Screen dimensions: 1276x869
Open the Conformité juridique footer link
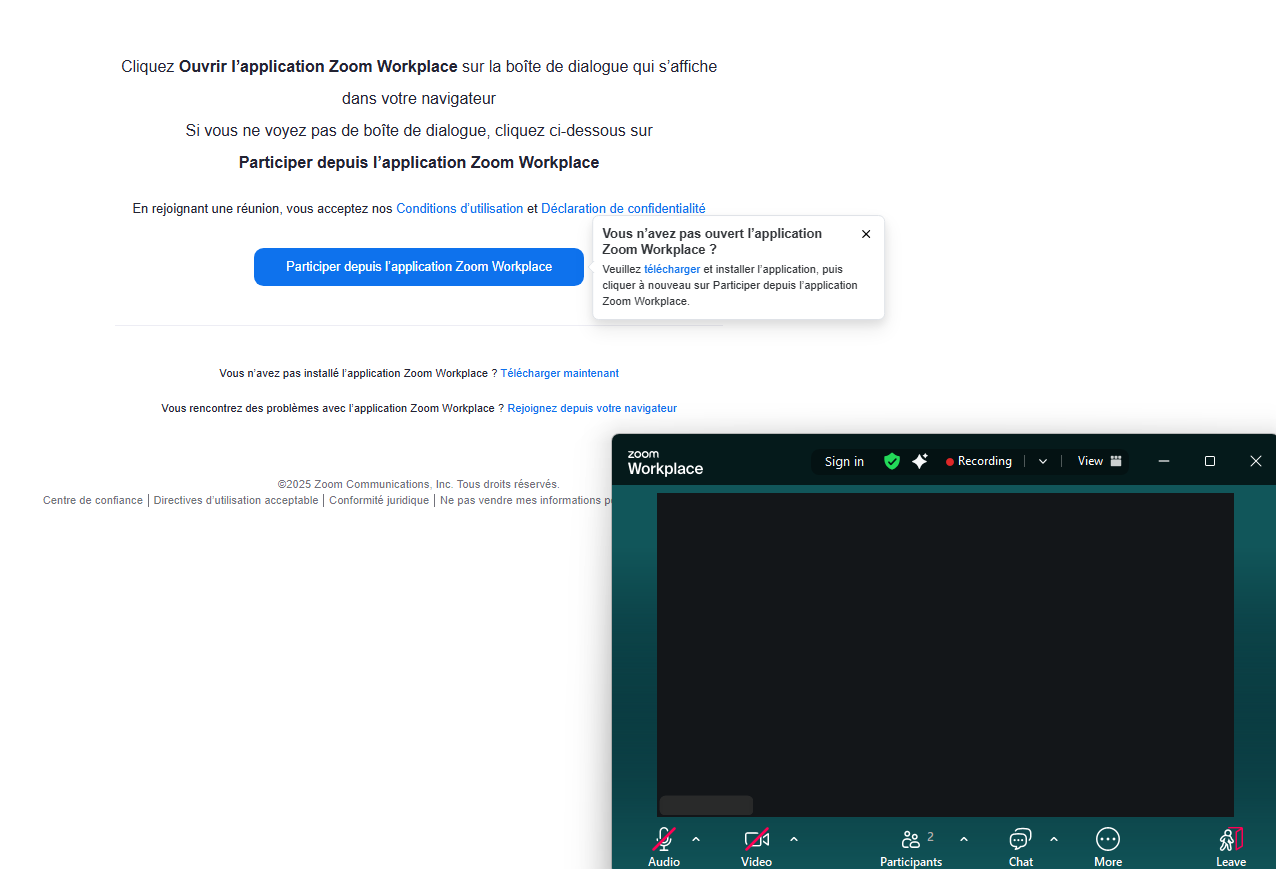[379, 500]
